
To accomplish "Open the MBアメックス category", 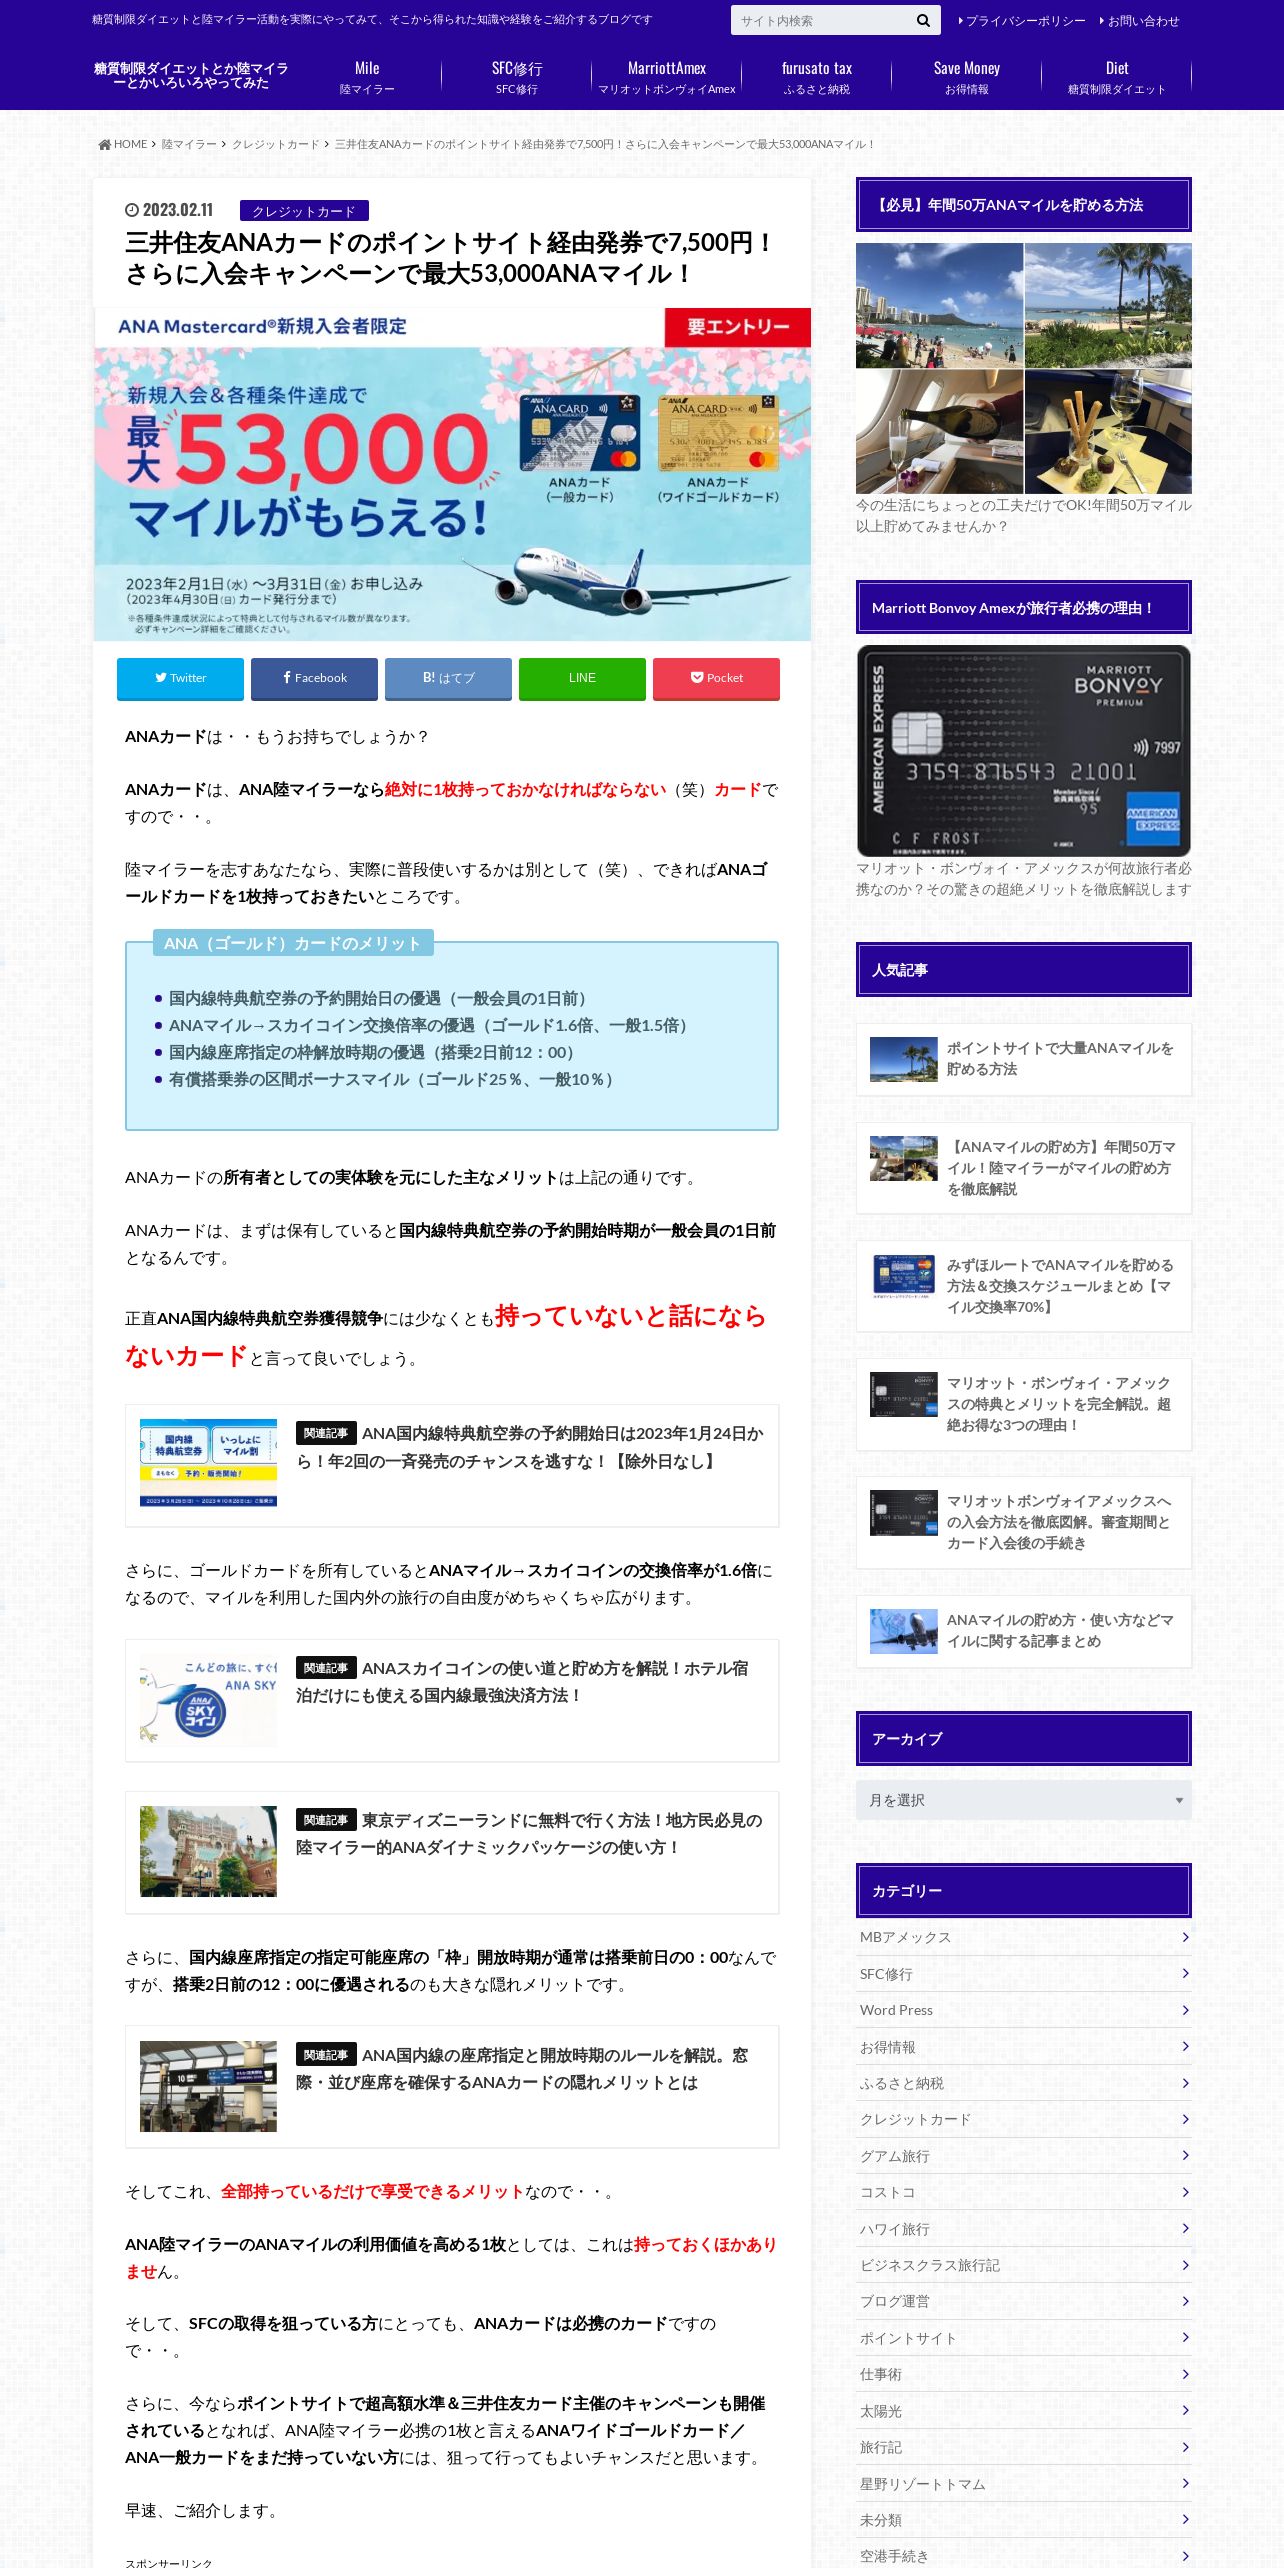I will [x=1024, y=1937].
